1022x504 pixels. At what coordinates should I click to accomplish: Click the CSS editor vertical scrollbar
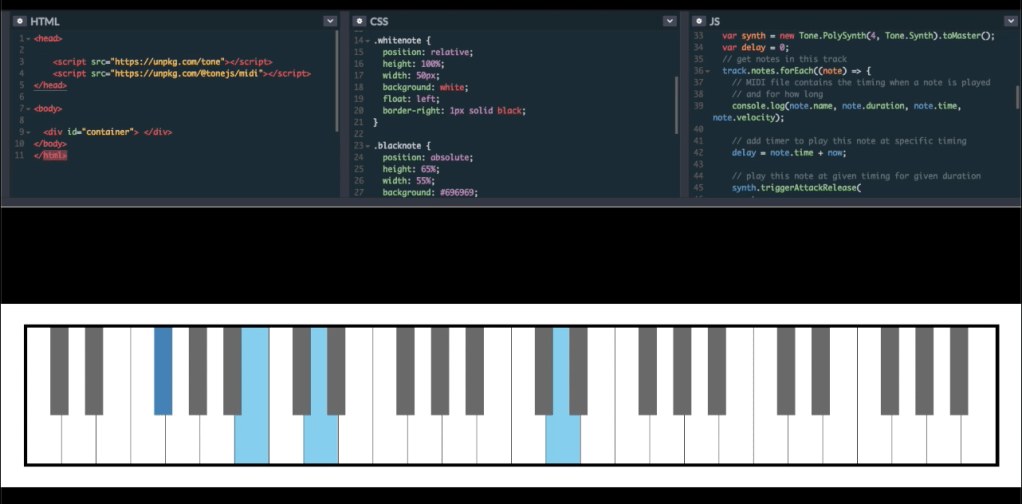(676, 104)
